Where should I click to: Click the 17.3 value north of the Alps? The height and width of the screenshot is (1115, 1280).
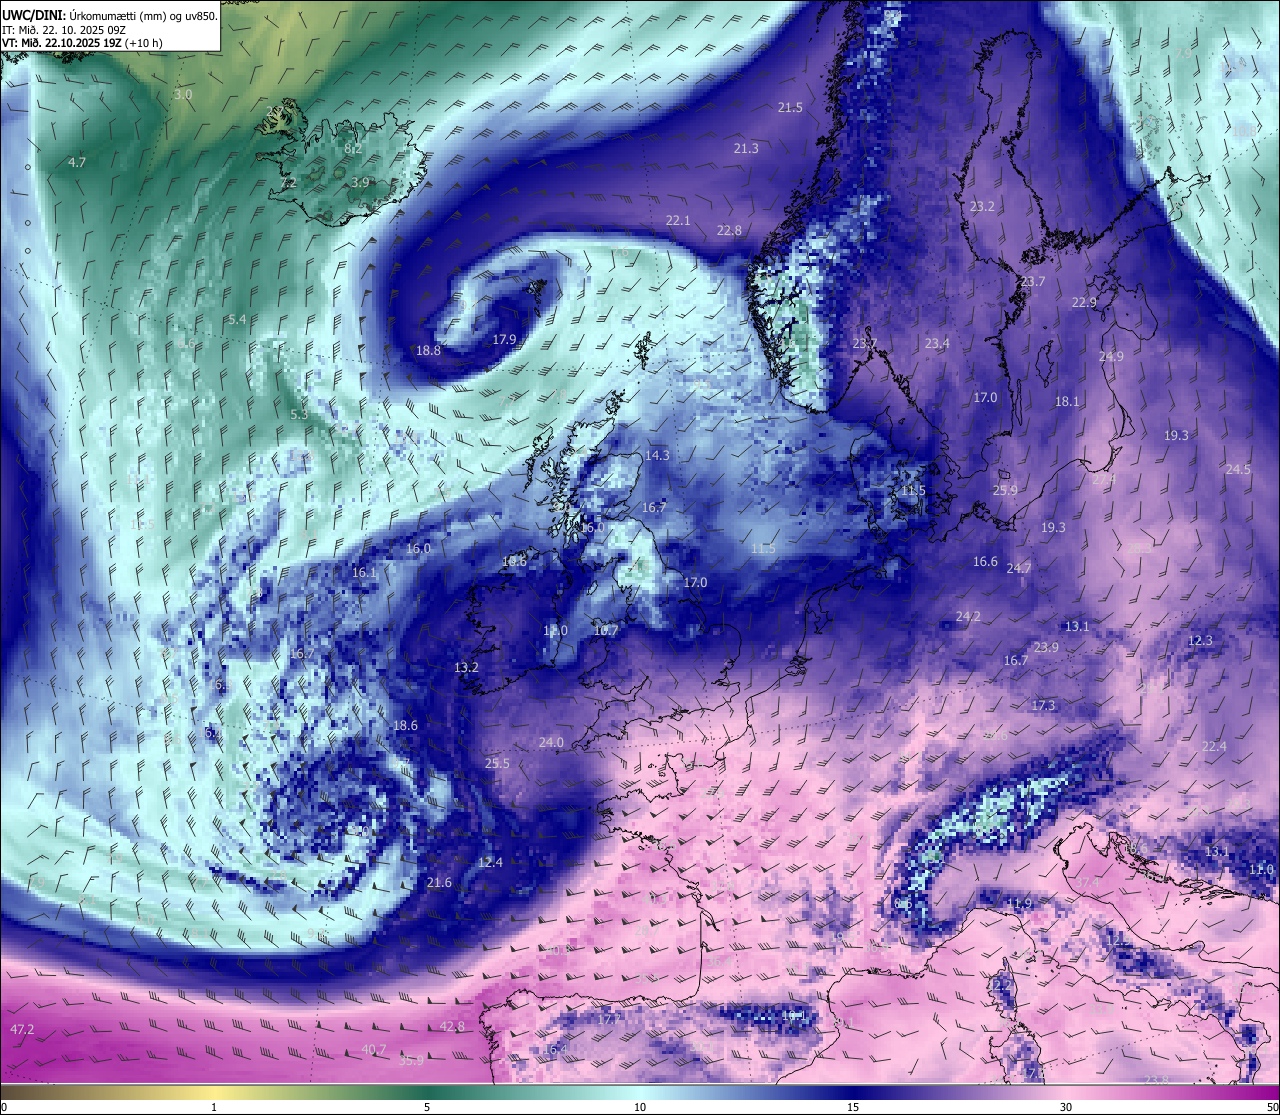(x=1043, y=705)
